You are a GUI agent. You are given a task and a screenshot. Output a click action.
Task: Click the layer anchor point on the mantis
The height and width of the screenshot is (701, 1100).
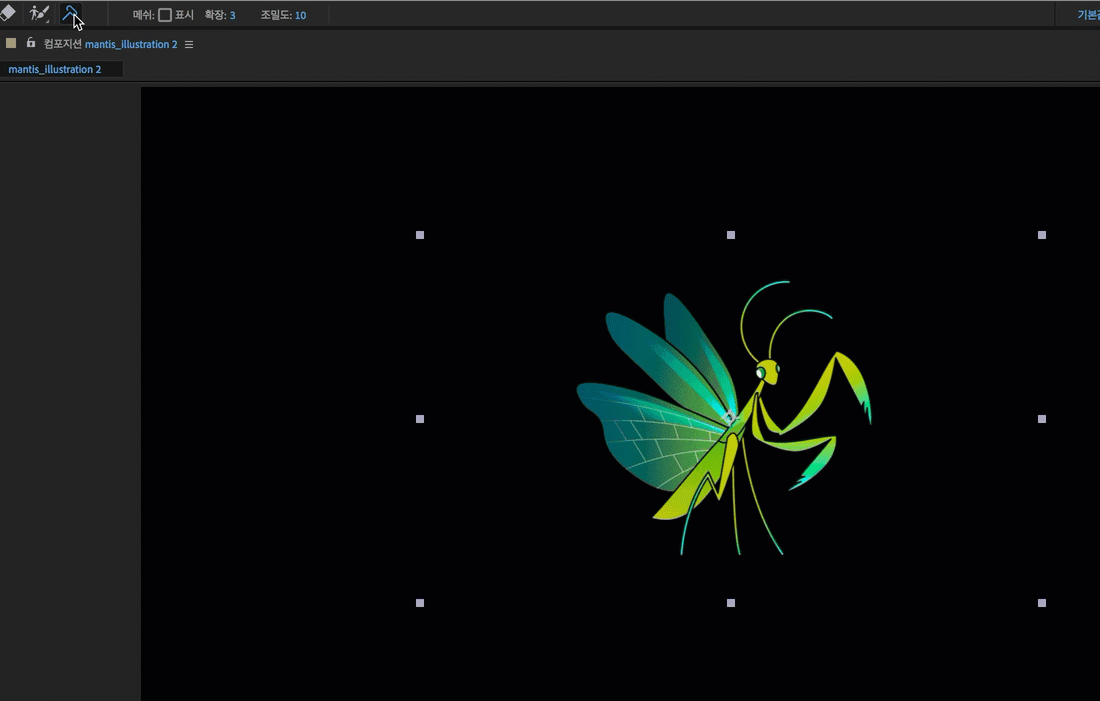(730, 417)
